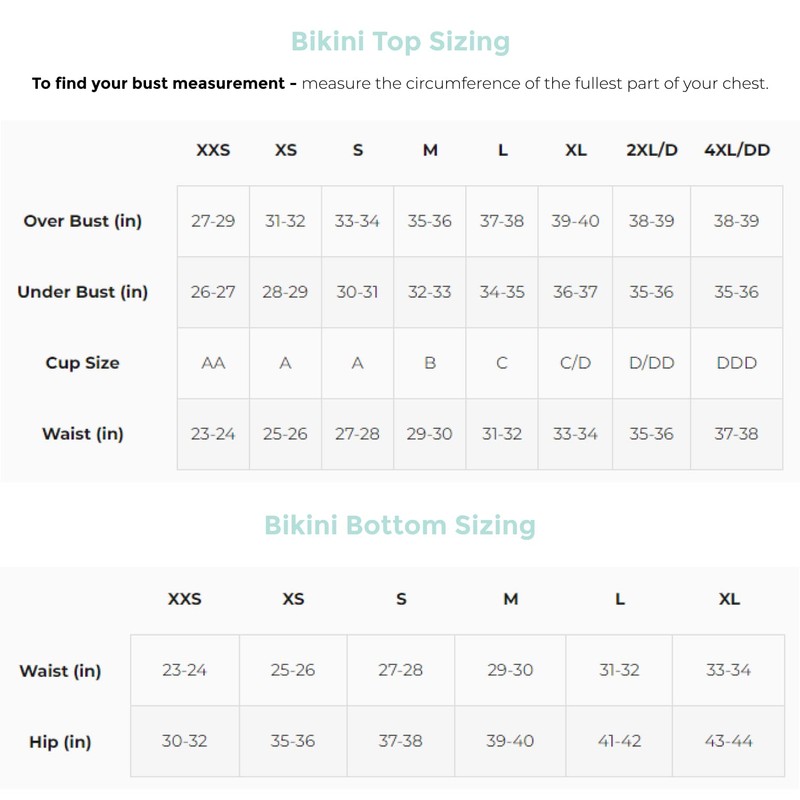Select the AA cup size cell

tap(213, 363)
